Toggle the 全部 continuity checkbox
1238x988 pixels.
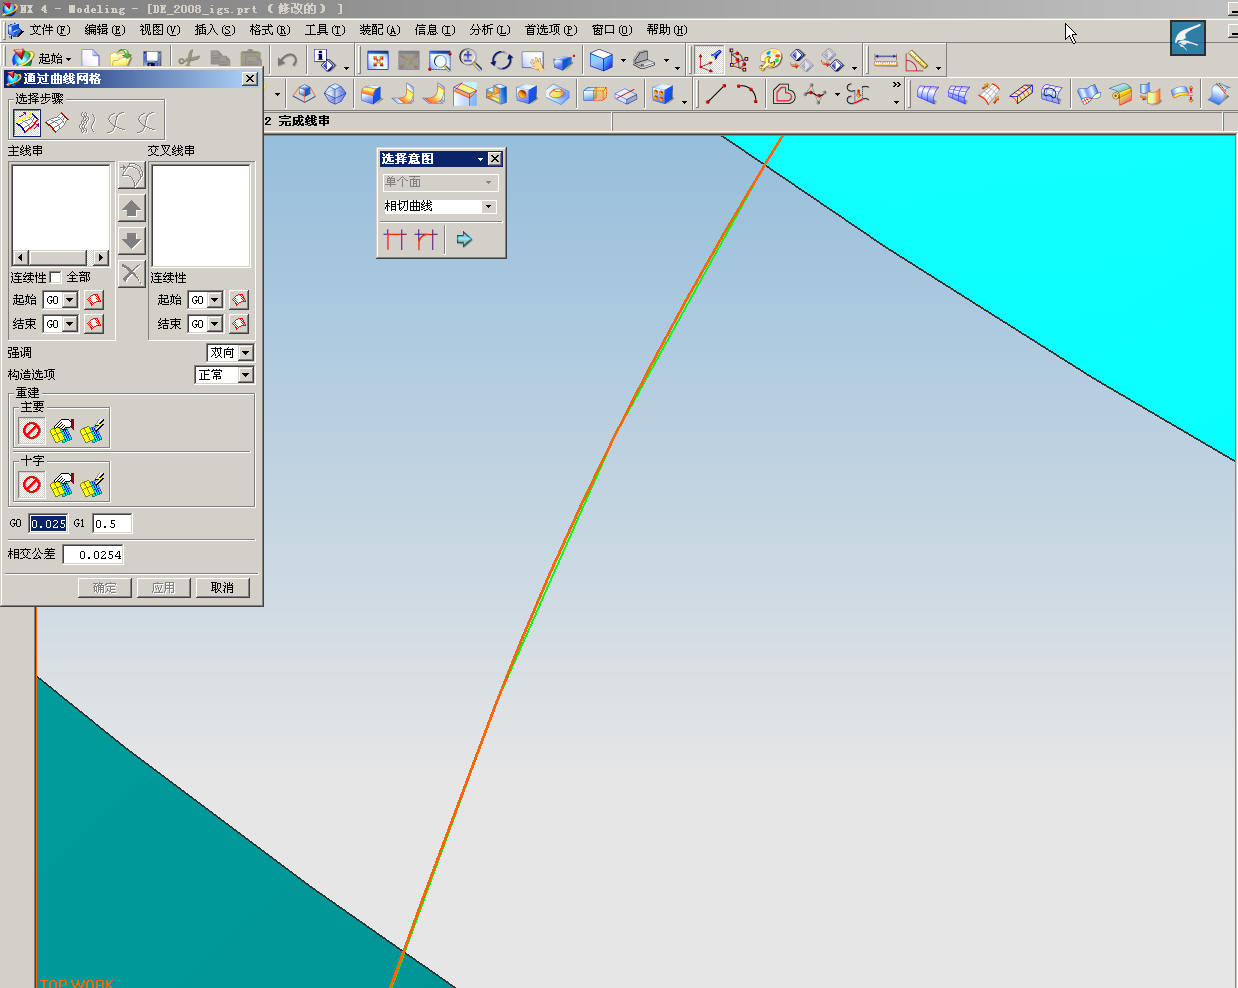pyautogui.click(x=56, y=277)
